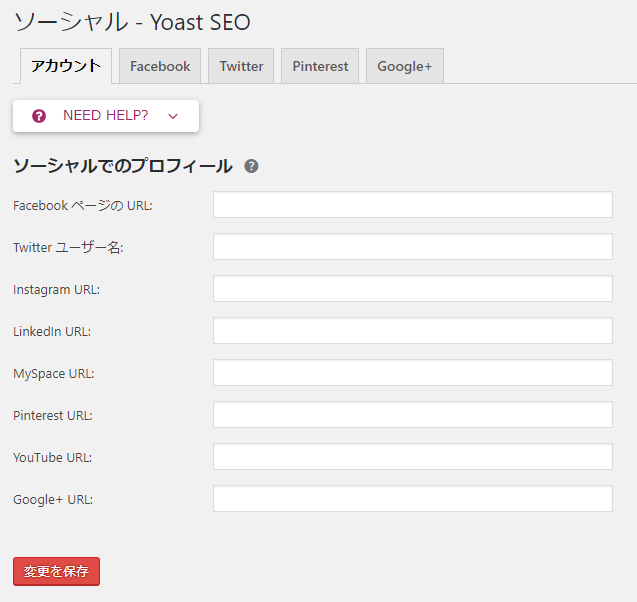Select the Pinterest tab

click(x=320, y=66)
